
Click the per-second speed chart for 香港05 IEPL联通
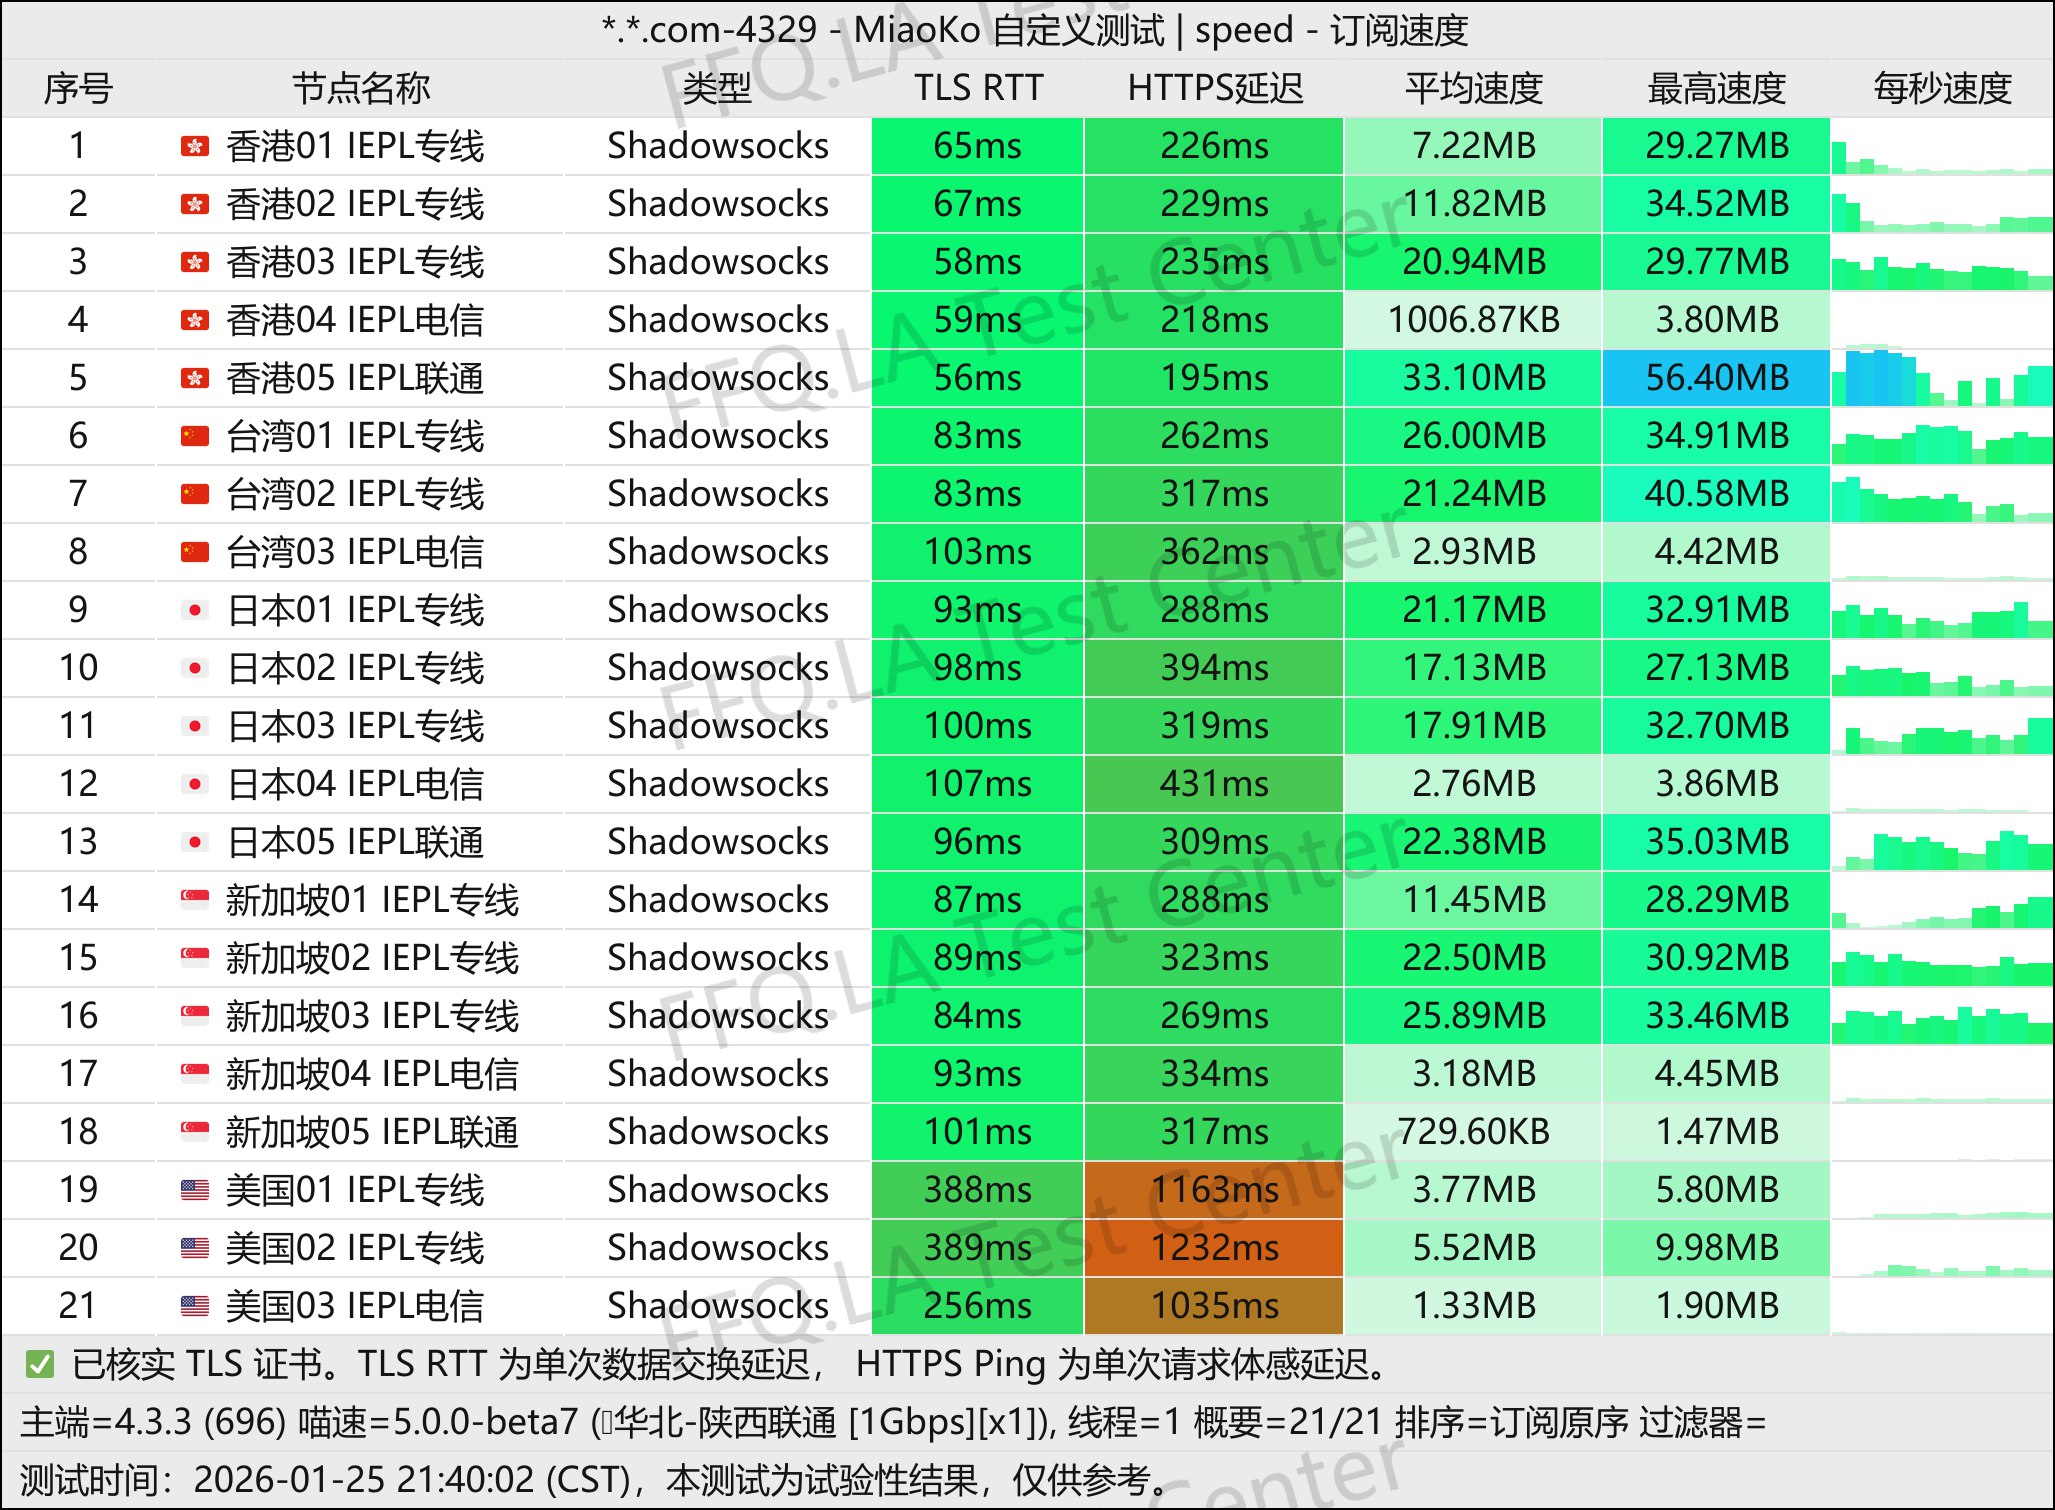coord(1942,378)
